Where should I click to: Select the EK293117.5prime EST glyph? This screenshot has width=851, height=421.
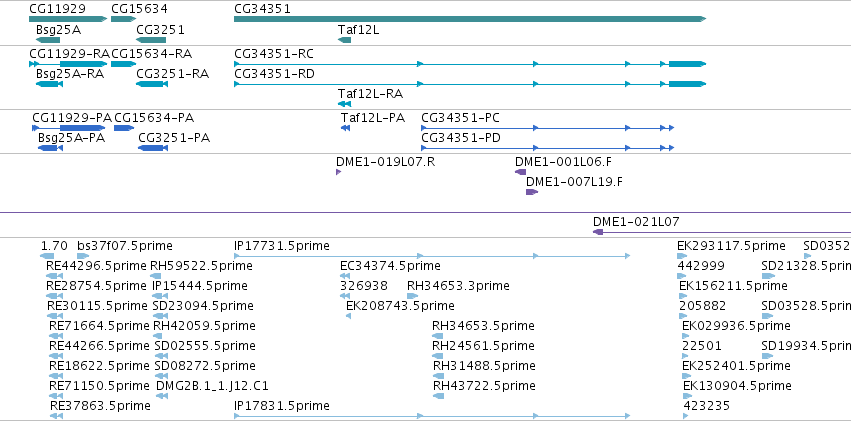pyautogui.click(x=682, y=256)
